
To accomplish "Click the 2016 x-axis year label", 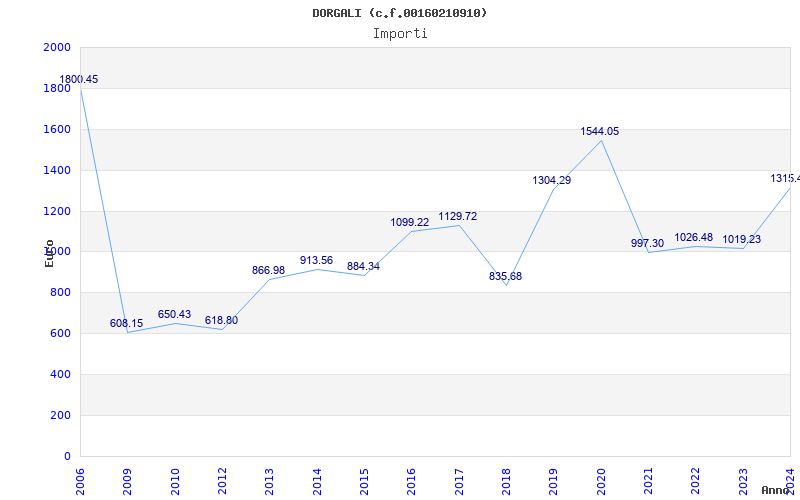I will click(x=412, y=481).
